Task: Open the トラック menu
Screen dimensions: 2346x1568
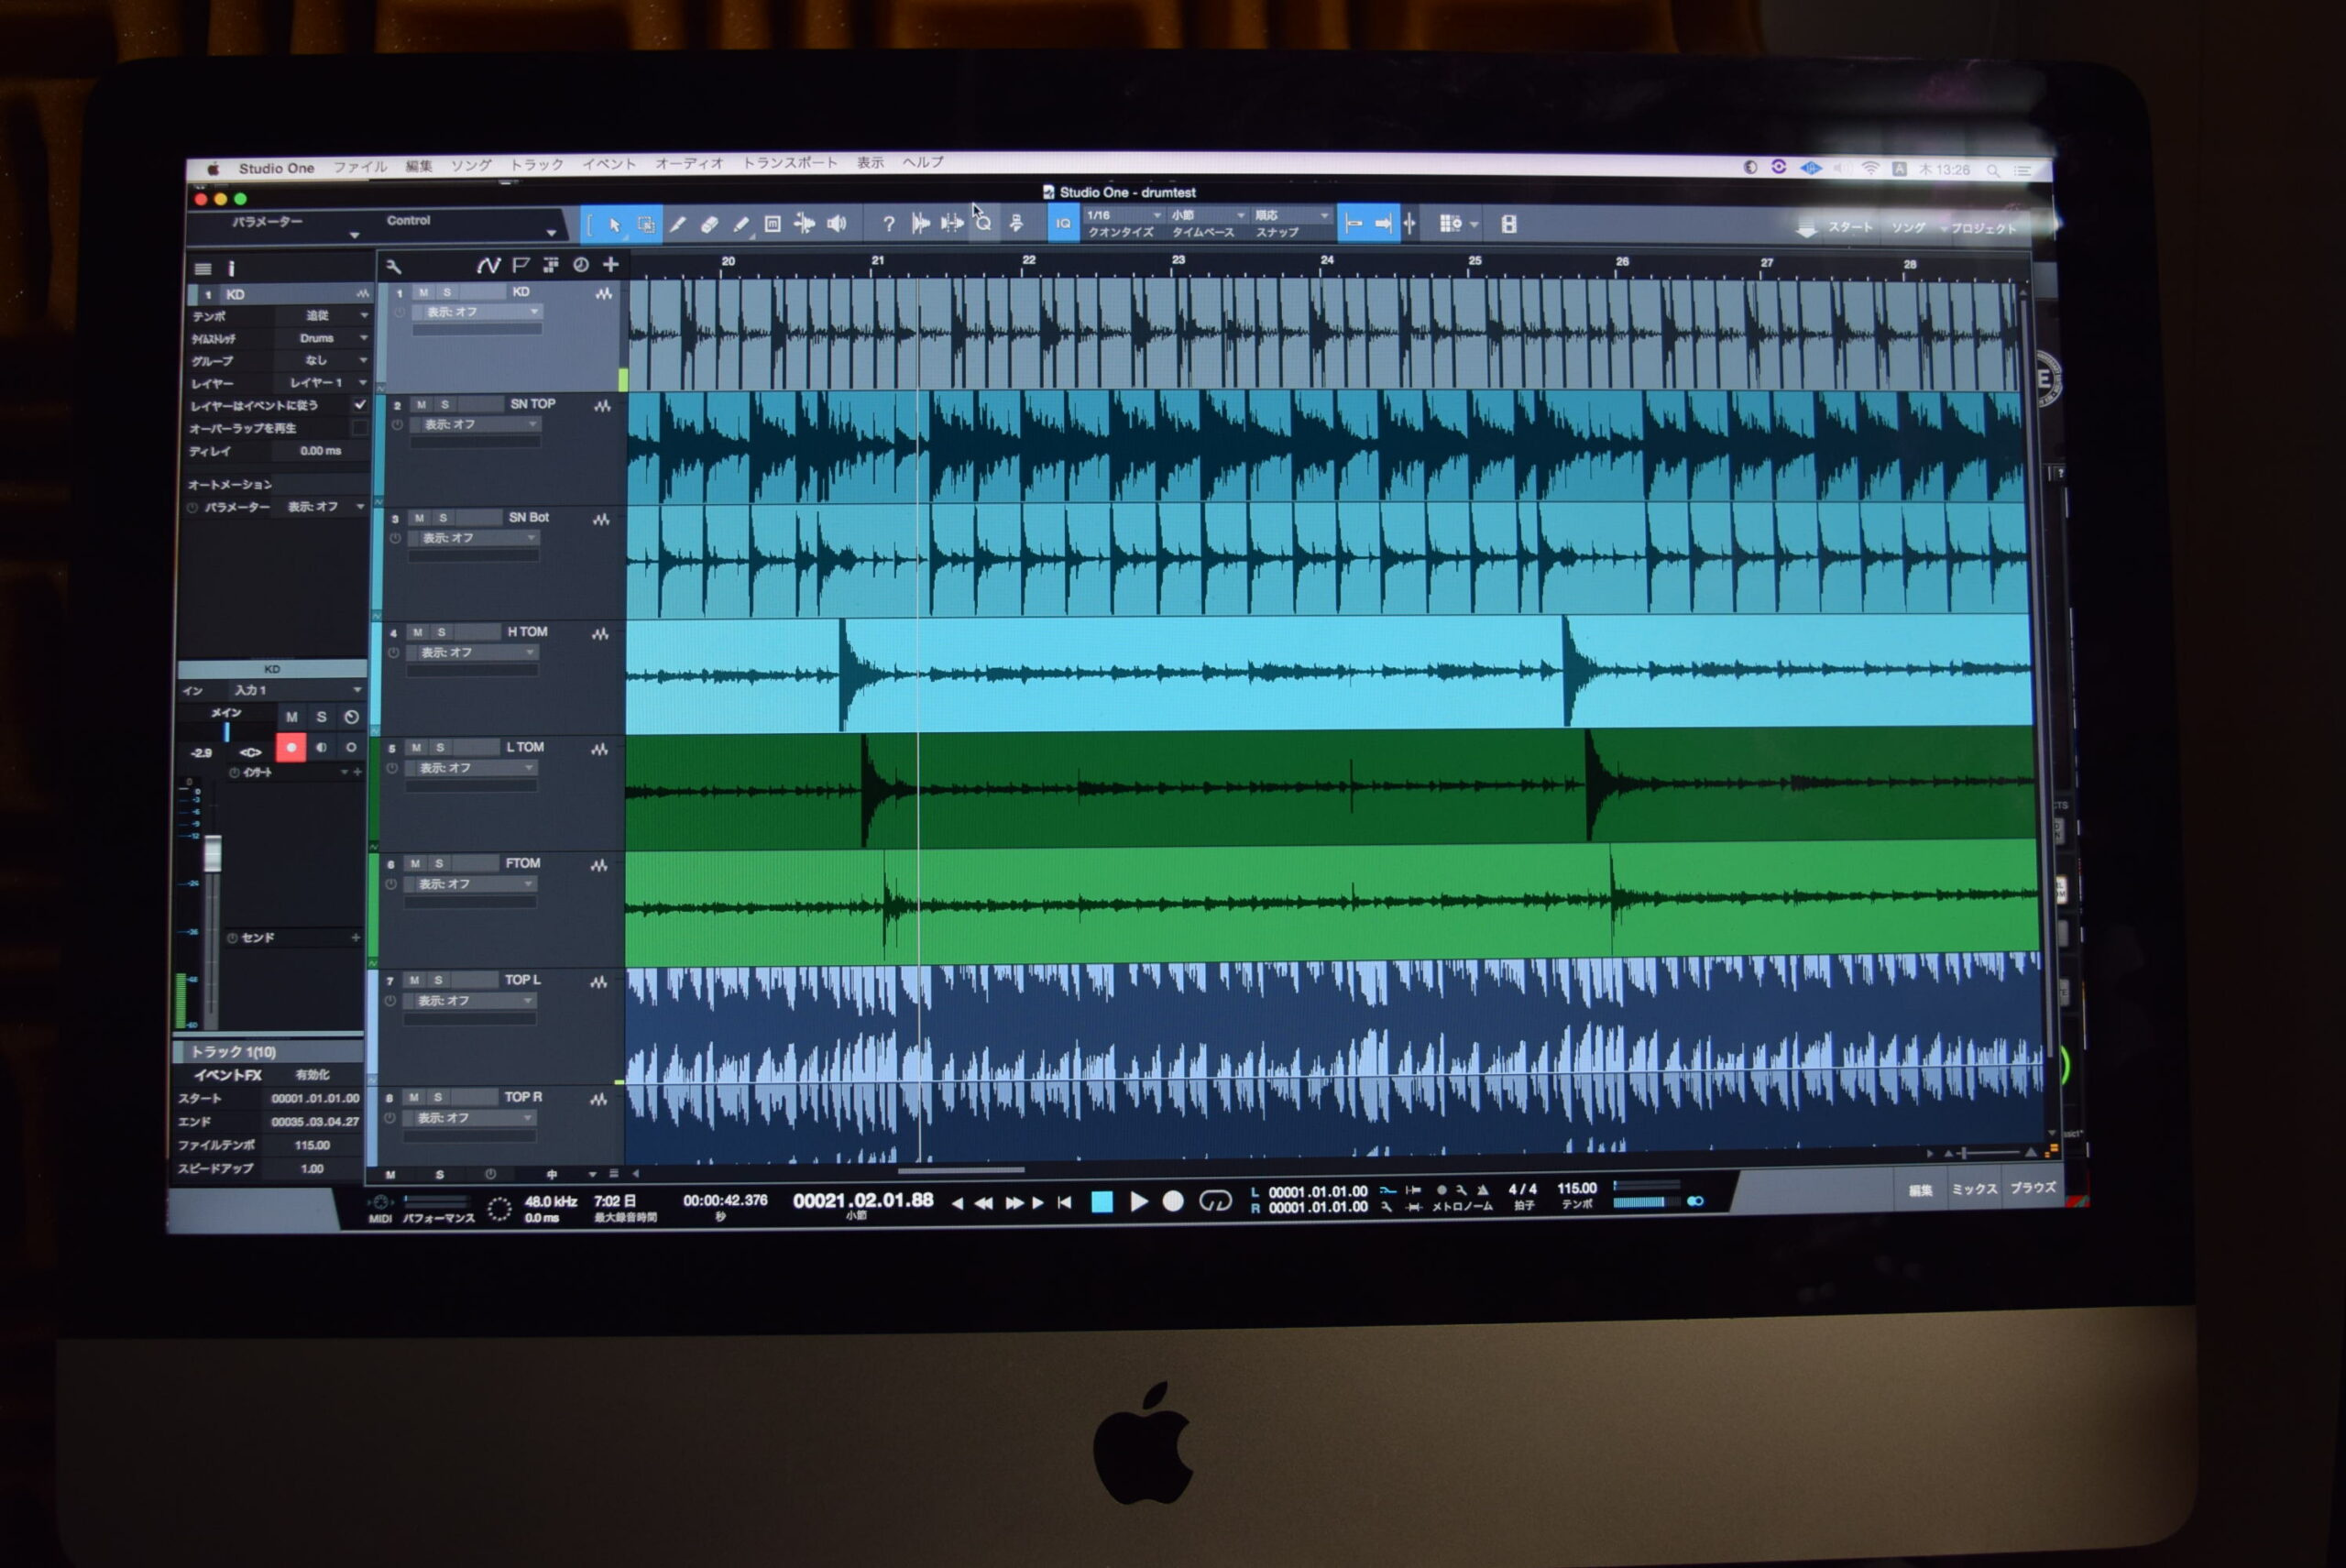Action: [x=537, y=165]
